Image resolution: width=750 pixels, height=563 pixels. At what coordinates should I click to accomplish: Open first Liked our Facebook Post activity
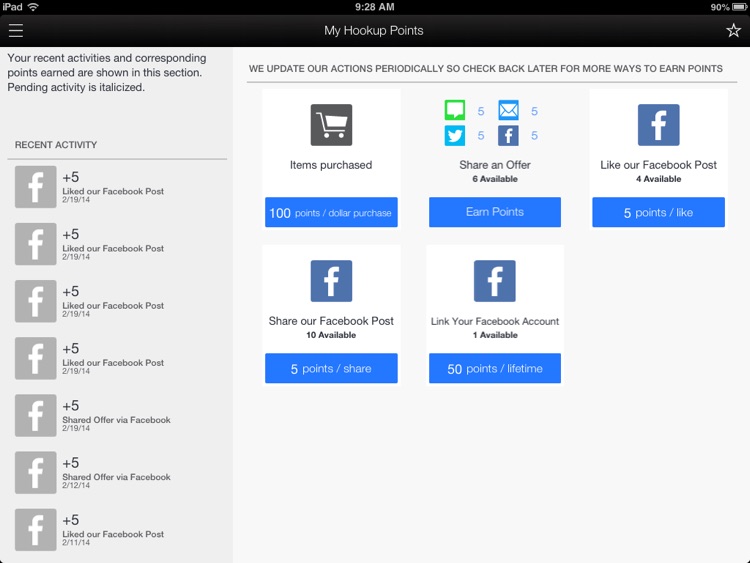pyautogui.click(x=112, y=187)
